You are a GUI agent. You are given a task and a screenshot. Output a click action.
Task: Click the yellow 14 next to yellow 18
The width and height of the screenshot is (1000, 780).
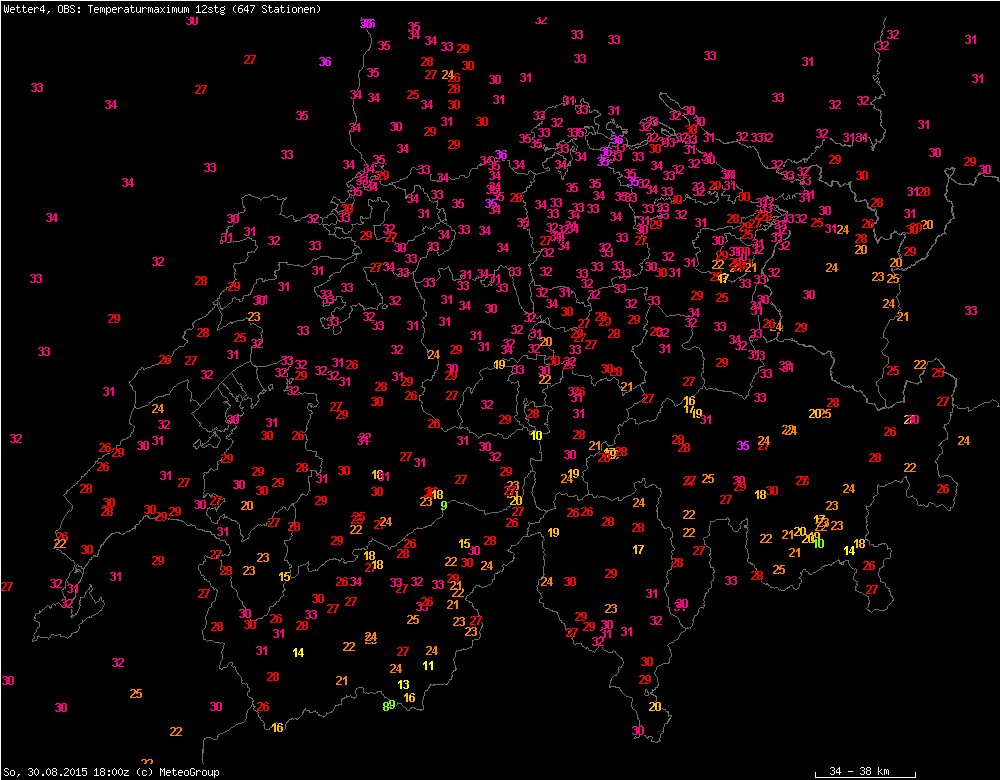coord(849,551)
